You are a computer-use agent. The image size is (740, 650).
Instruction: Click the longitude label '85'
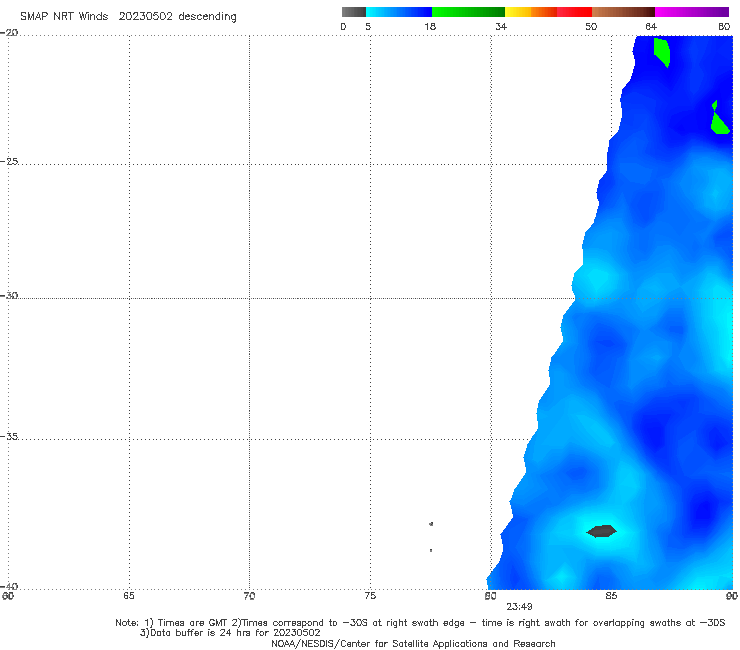(611, 596)
